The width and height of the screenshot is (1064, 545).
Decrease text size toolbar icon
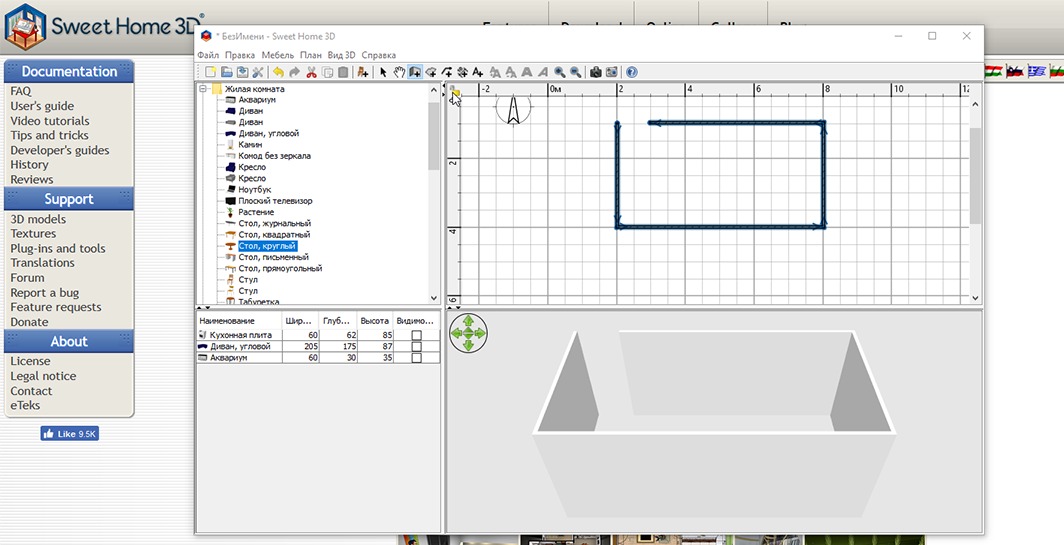(512, 72)
